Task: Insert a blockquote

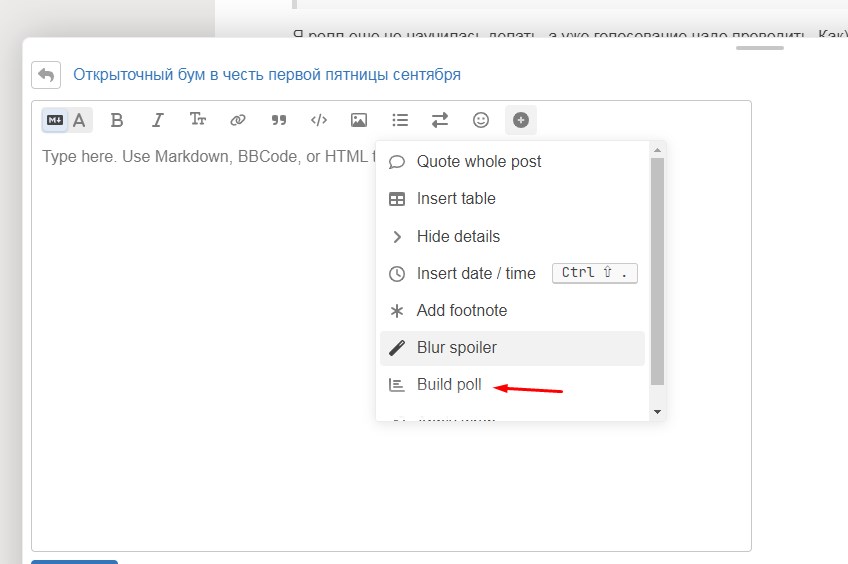Action: tap(279, 120)
